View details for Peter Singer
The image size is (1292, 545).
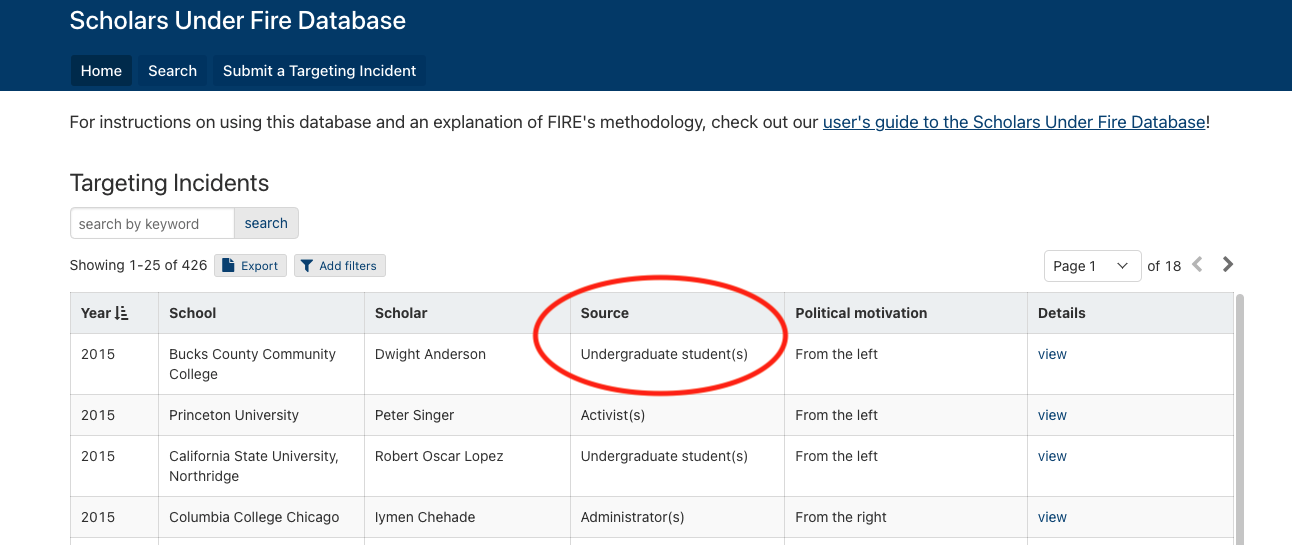point(1052,415)
